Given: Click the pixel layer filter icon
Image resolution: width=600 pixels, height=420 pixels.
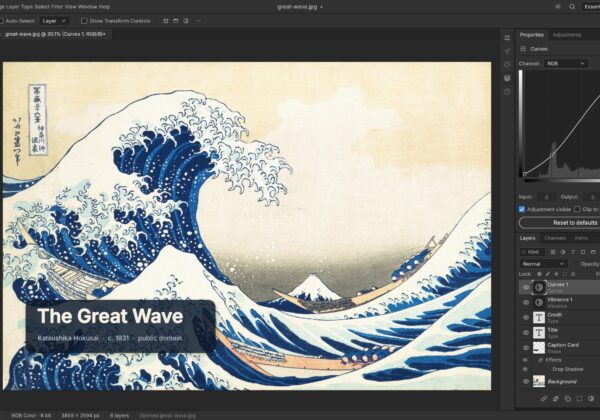Looking at the screenshot, I should [x=553, y=252].
